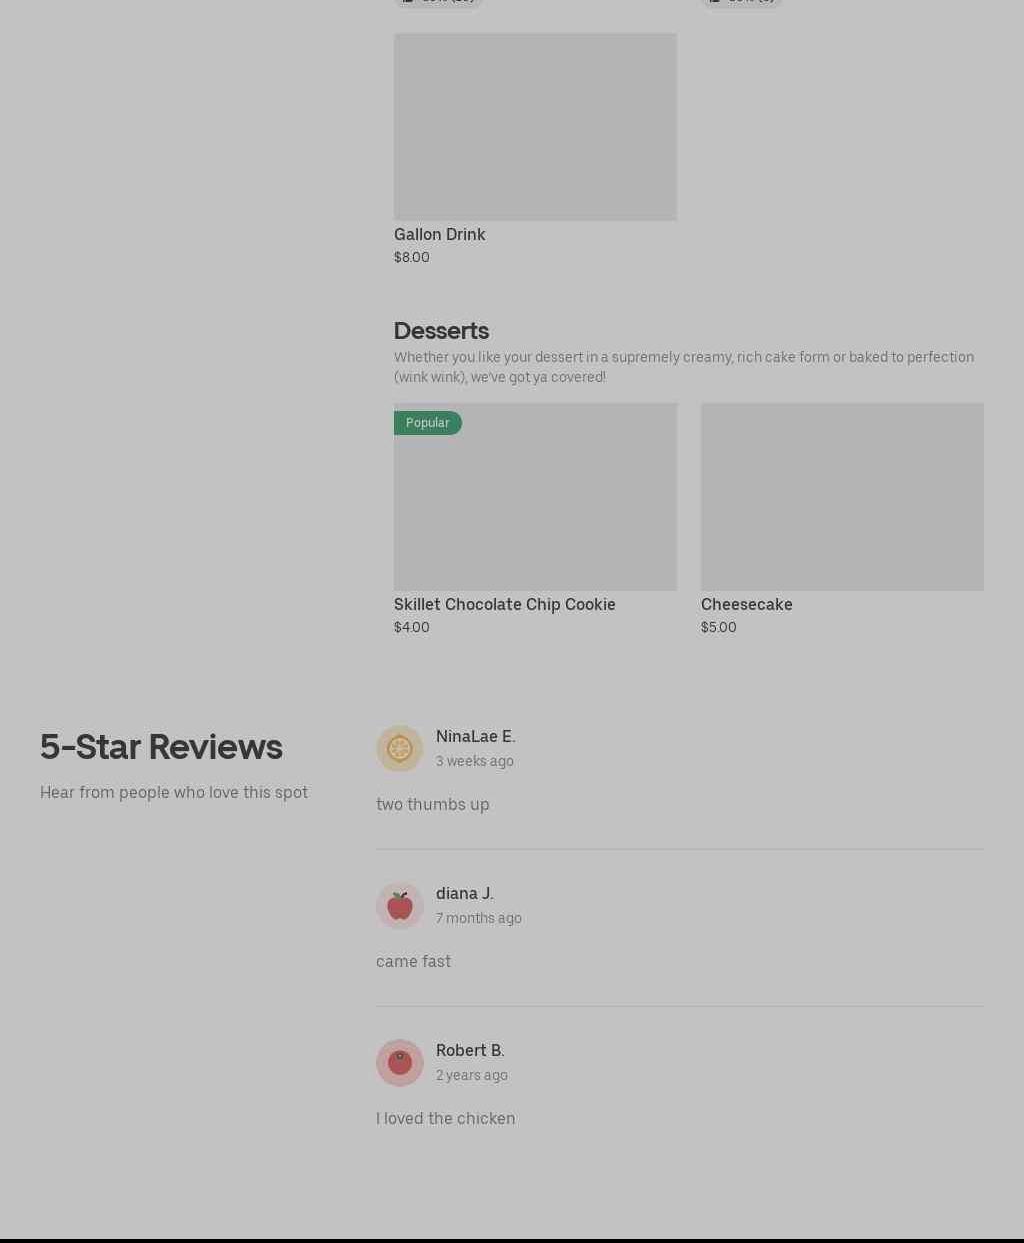This screenshot has width=1024, height=1243.
Task: Open the Cheesecake item image
Action: [x=842, y=496]
